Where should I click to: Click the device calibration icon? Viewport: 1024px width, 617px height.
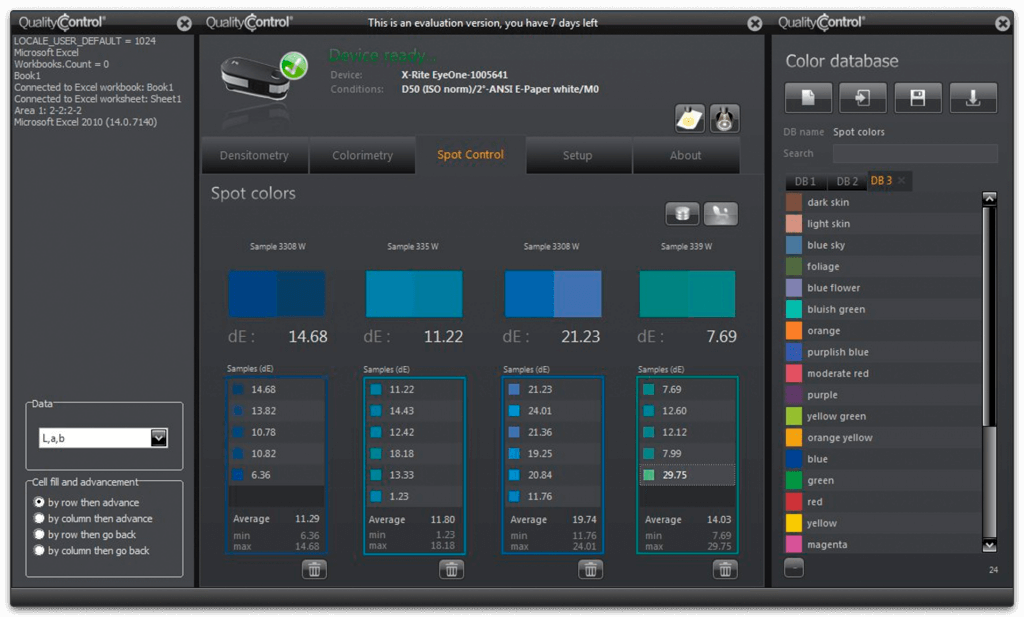coord(724,118)
